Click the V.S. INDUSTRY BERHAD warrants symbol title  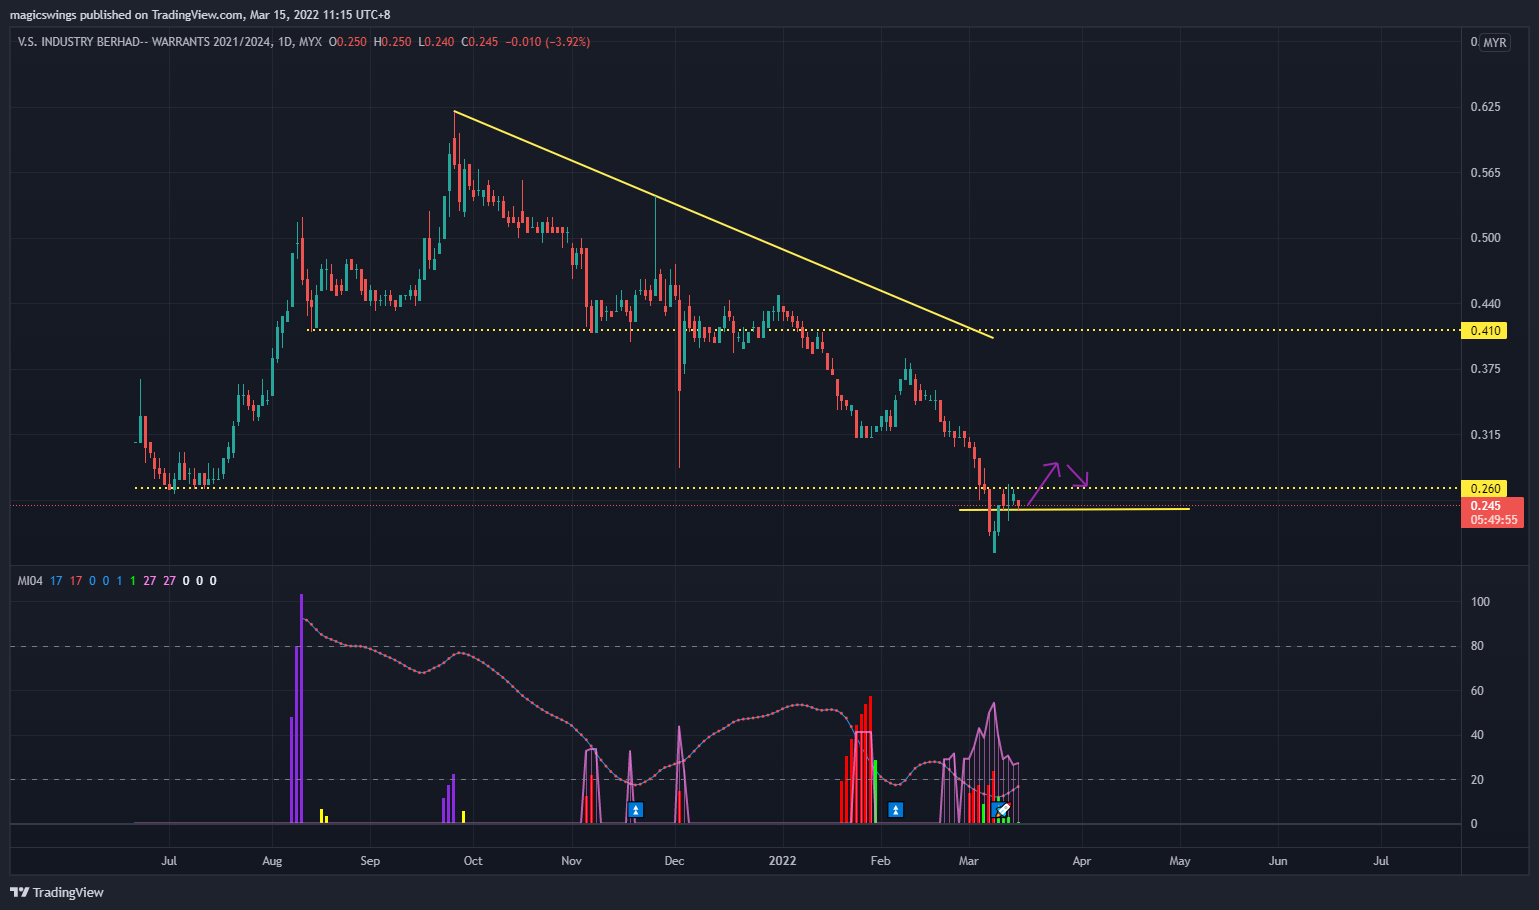click(144, 42)
